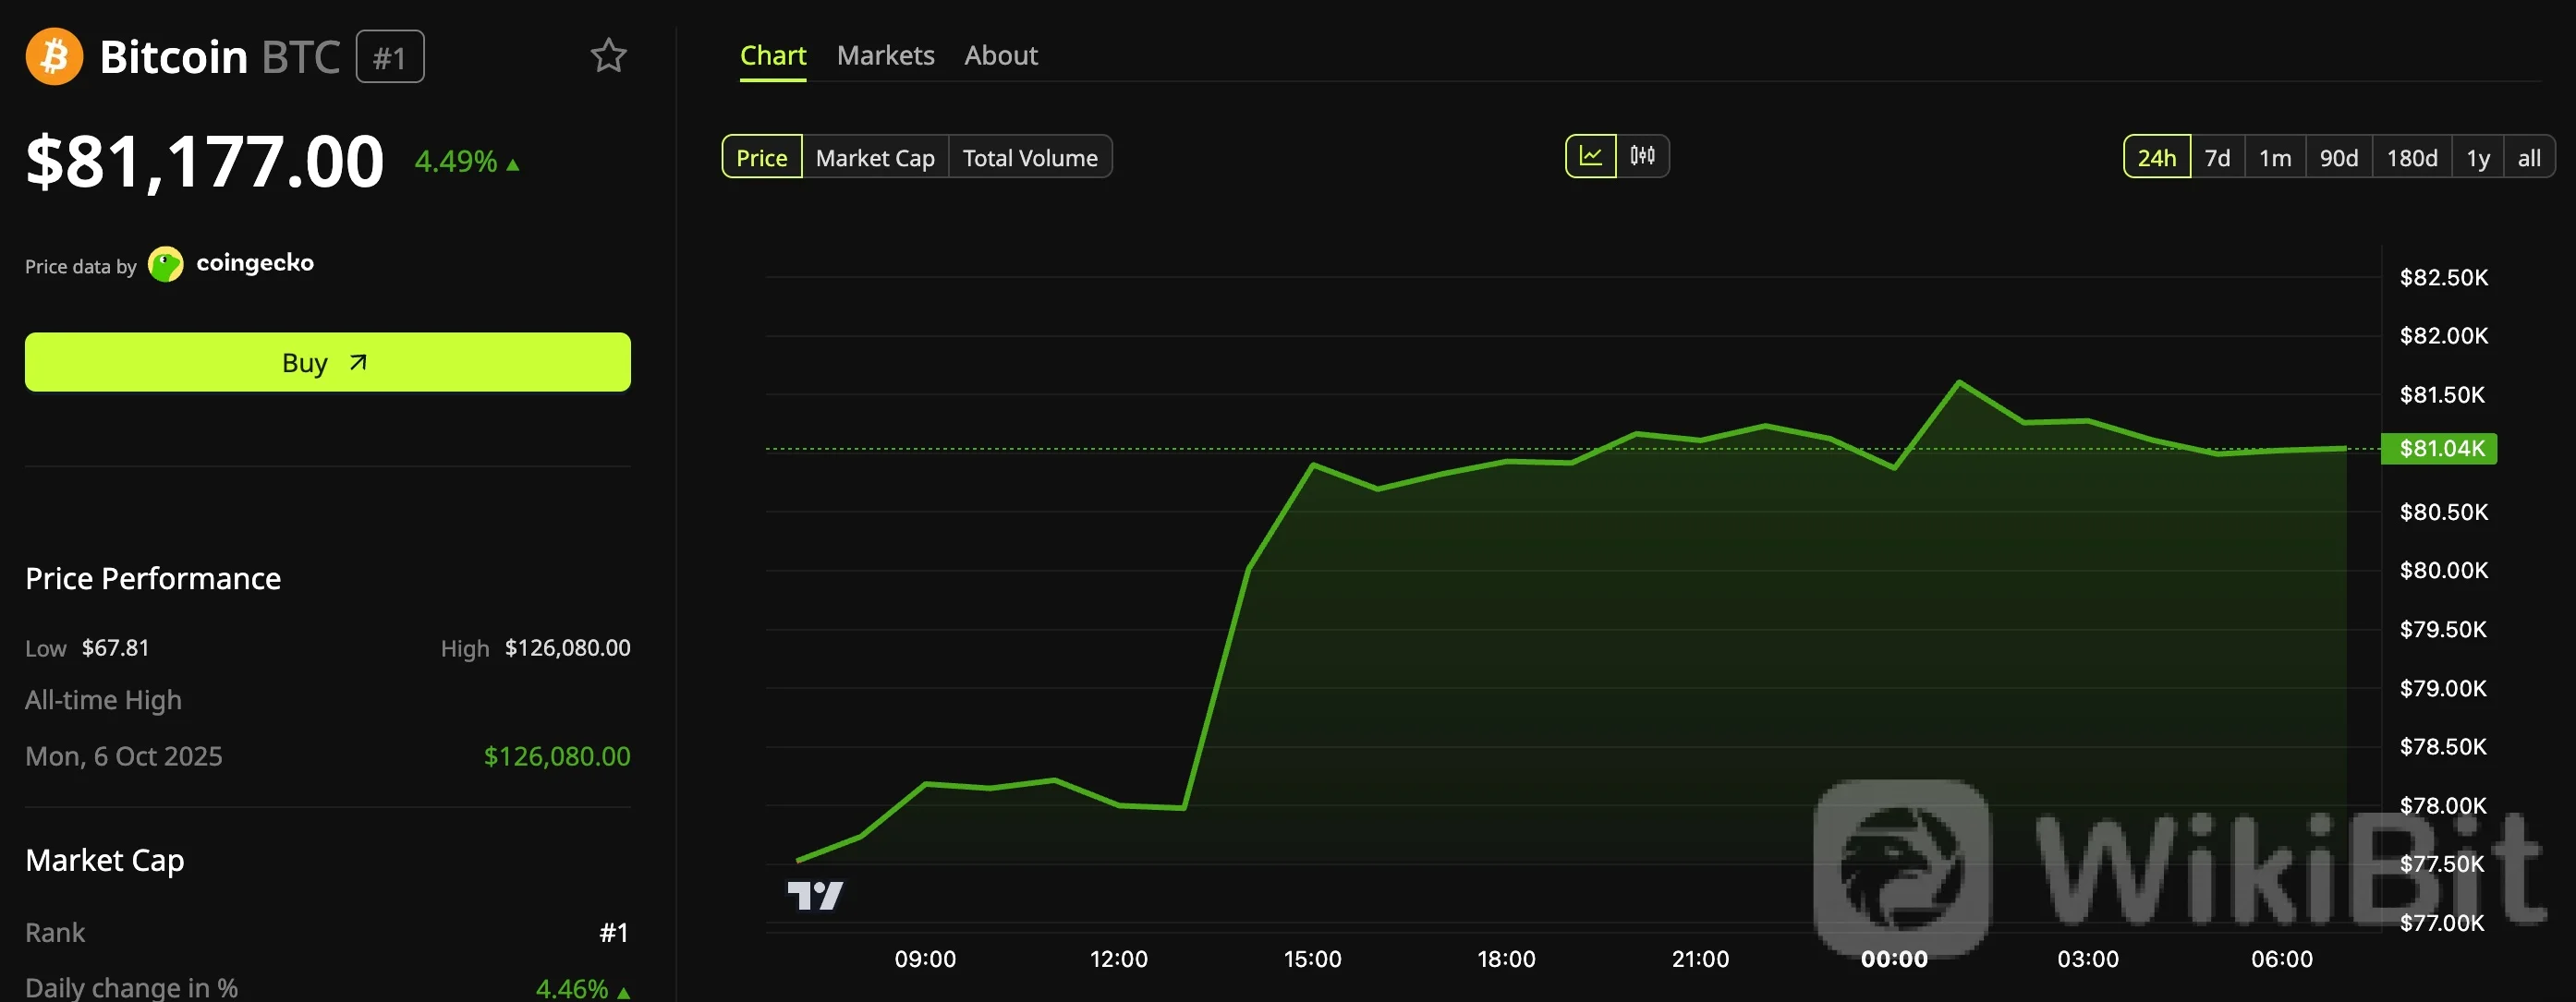Set the chart range to 180d
2576x1002 pixels.
pyautogui.click(x=2412, y=157)
